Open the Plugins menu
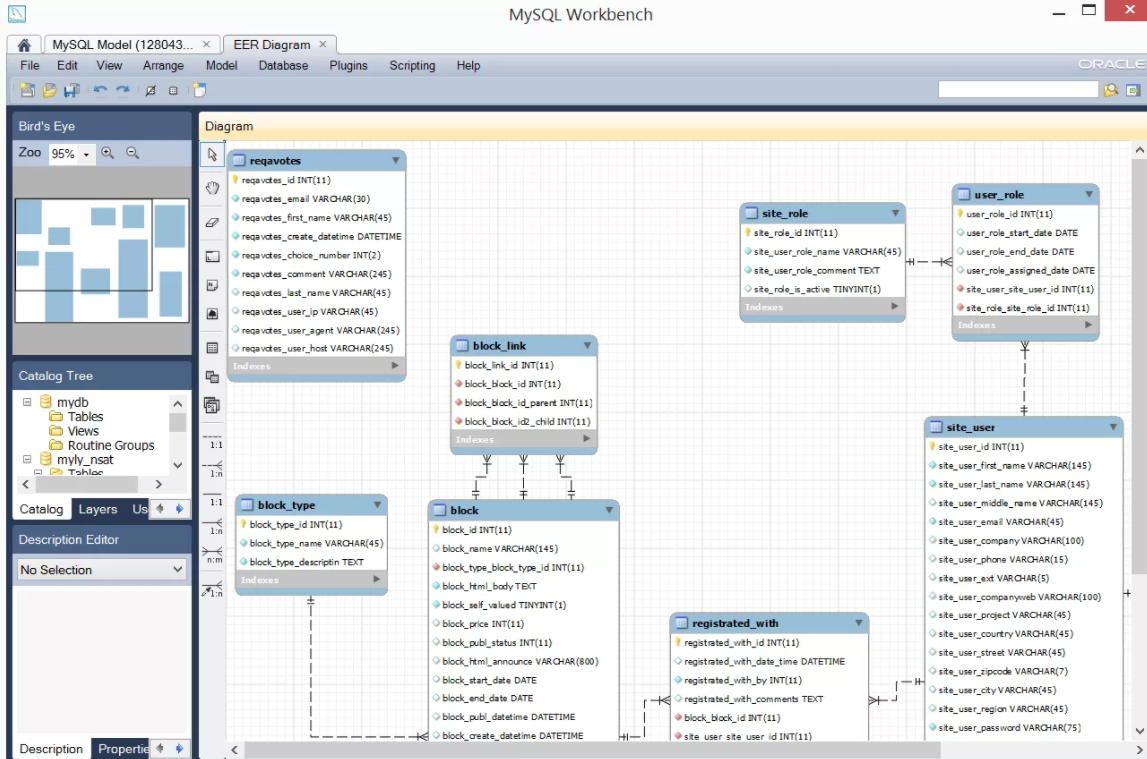This screenshot has width=1147, height=759. click(x=348, y=65)
